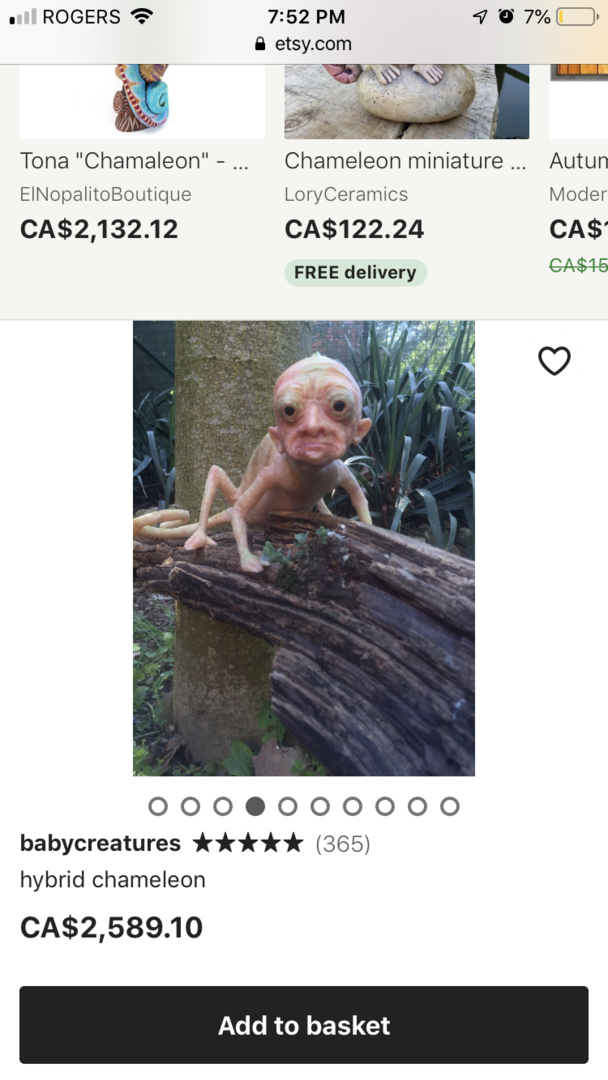Select the second image carousel dot

tap(190, 806)
